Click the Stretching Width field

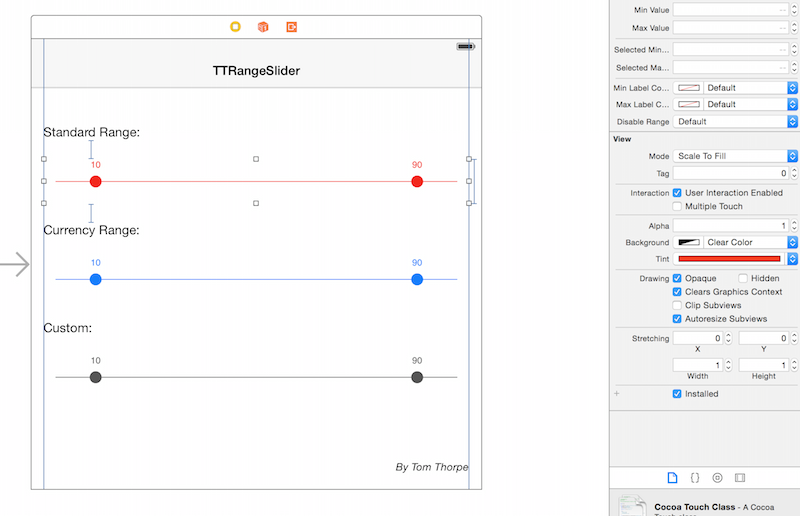[x=698, y=365]
